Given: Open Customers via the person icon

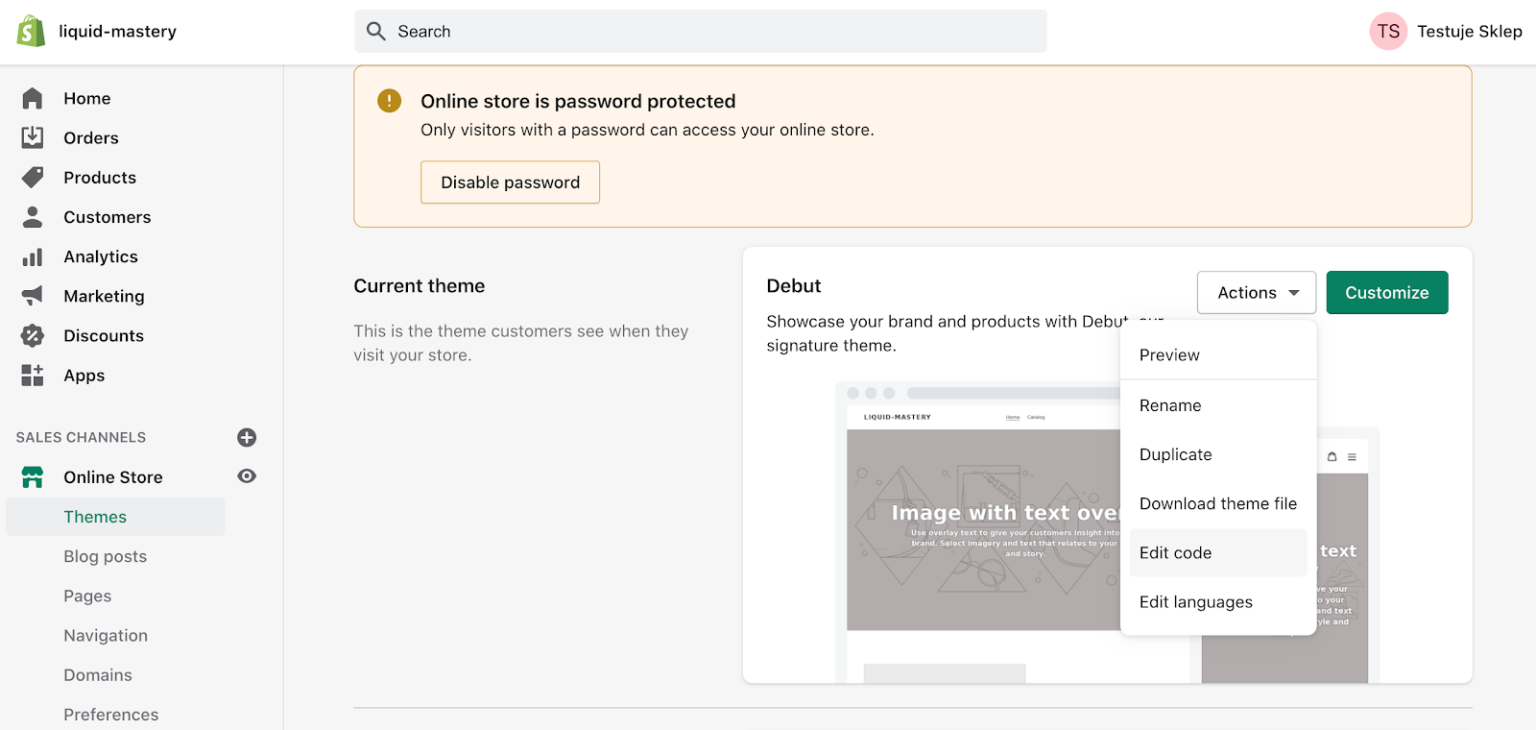Looking at the screenshot, I should click(32, 217).
